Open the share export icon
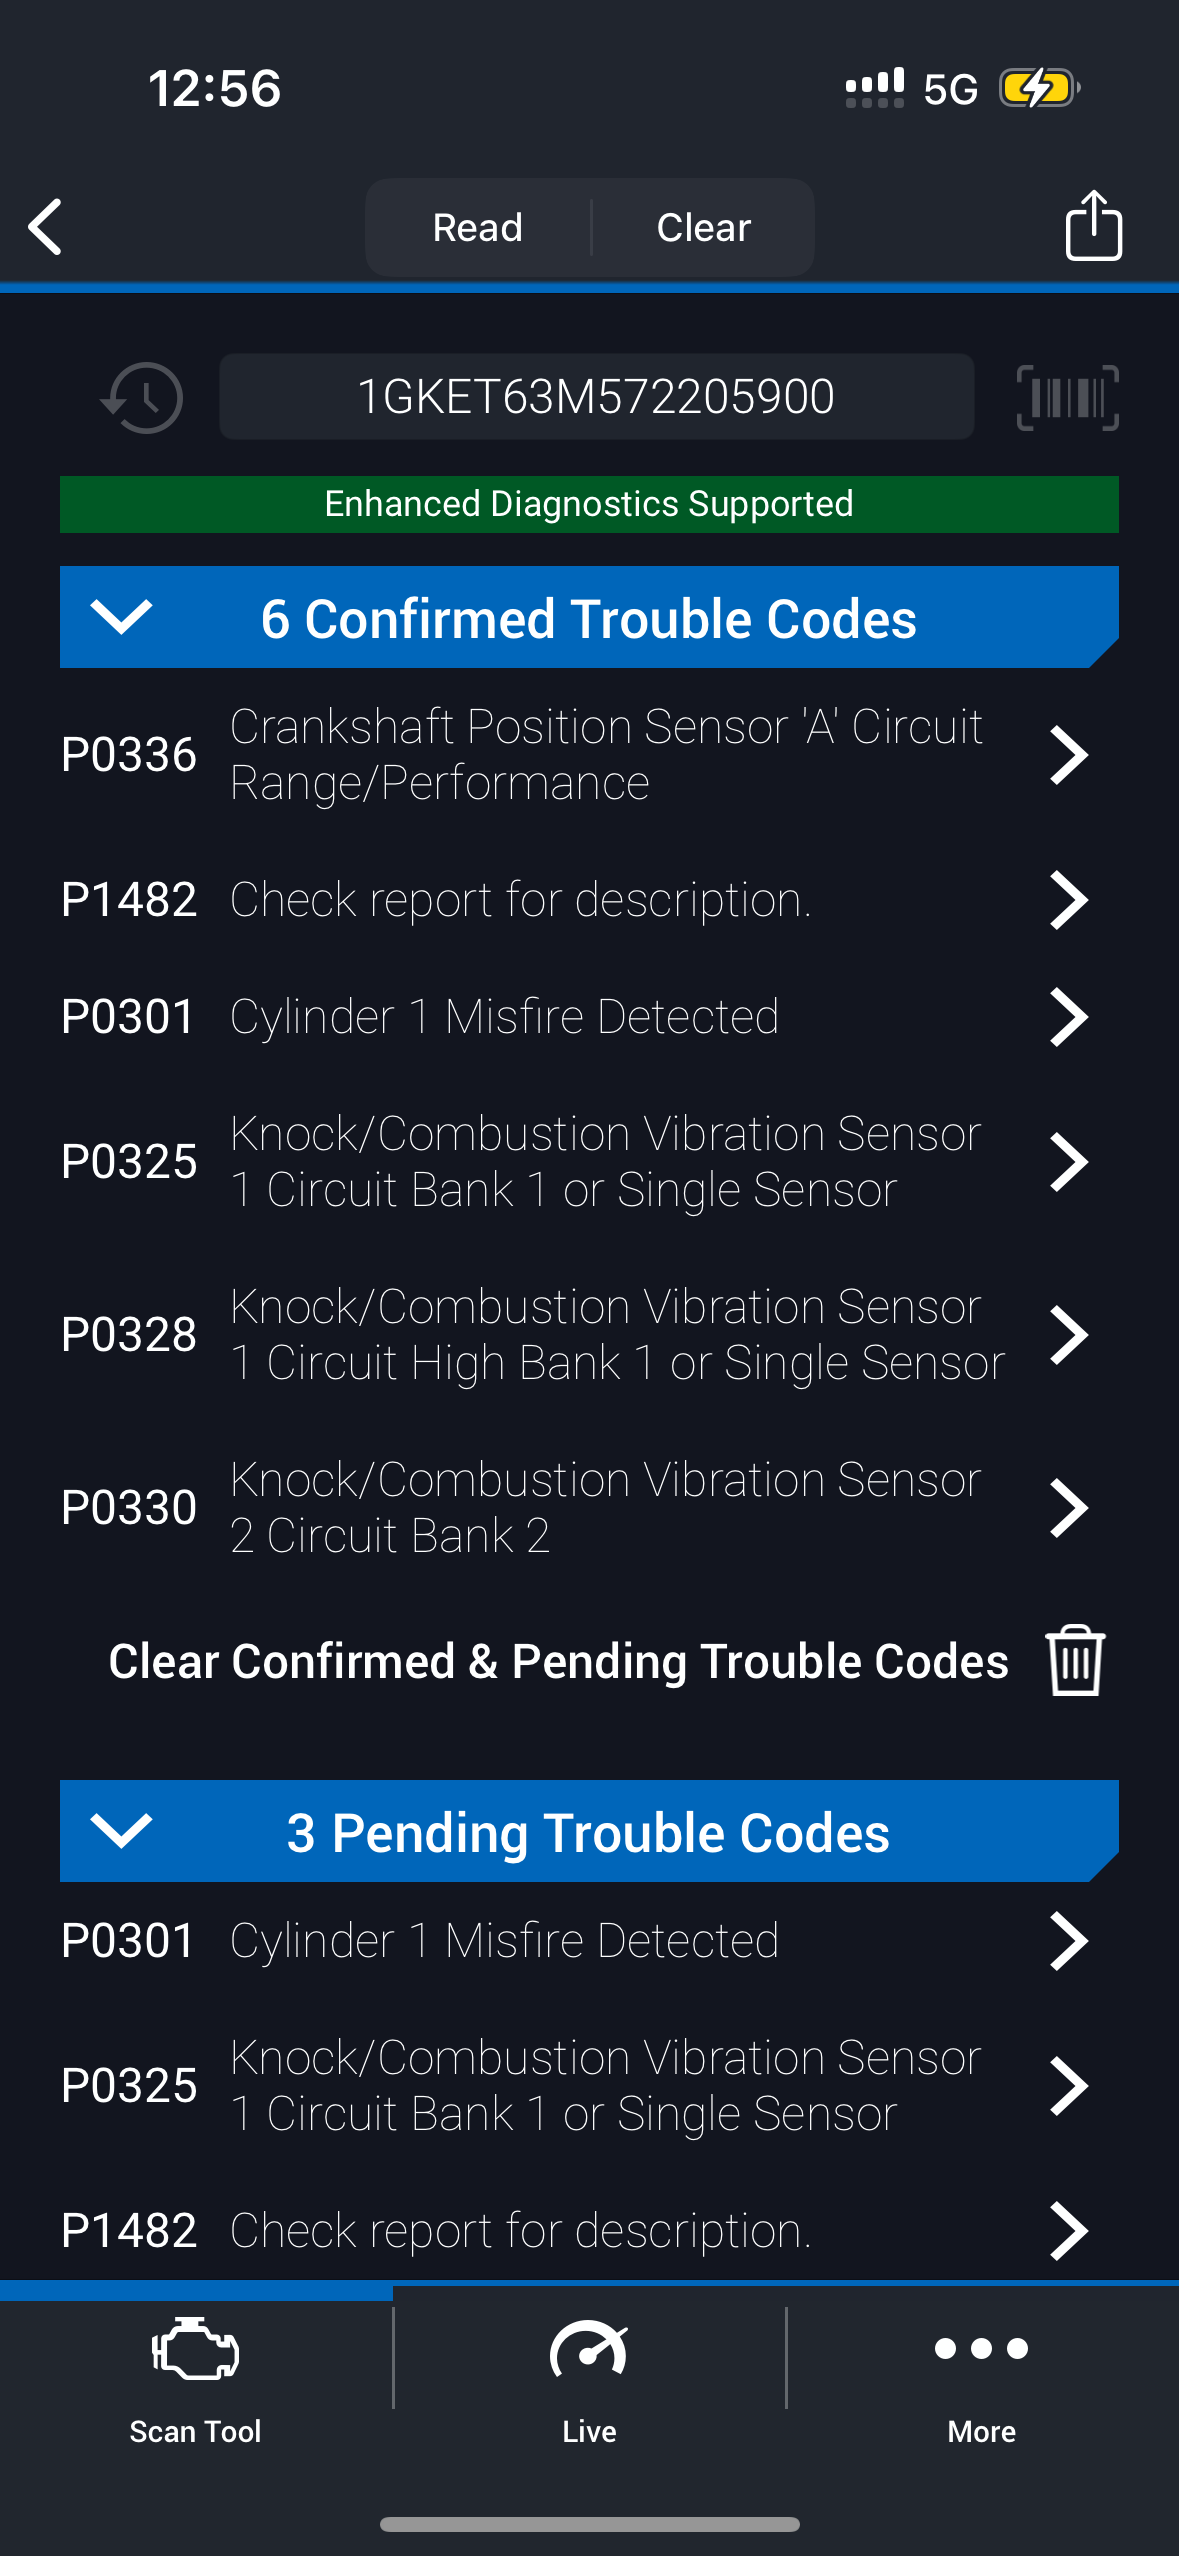This screenshot has width=1179, height=2556. pos(1093,226)
